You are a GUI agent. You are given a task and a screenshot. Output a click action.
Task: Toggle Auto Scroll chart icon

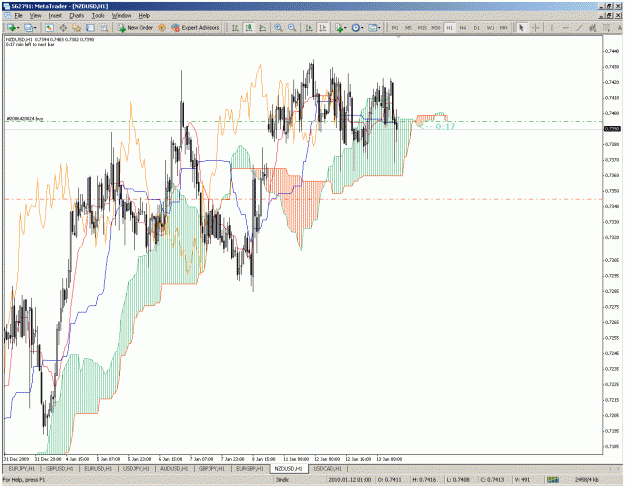[x=309, y=28]
